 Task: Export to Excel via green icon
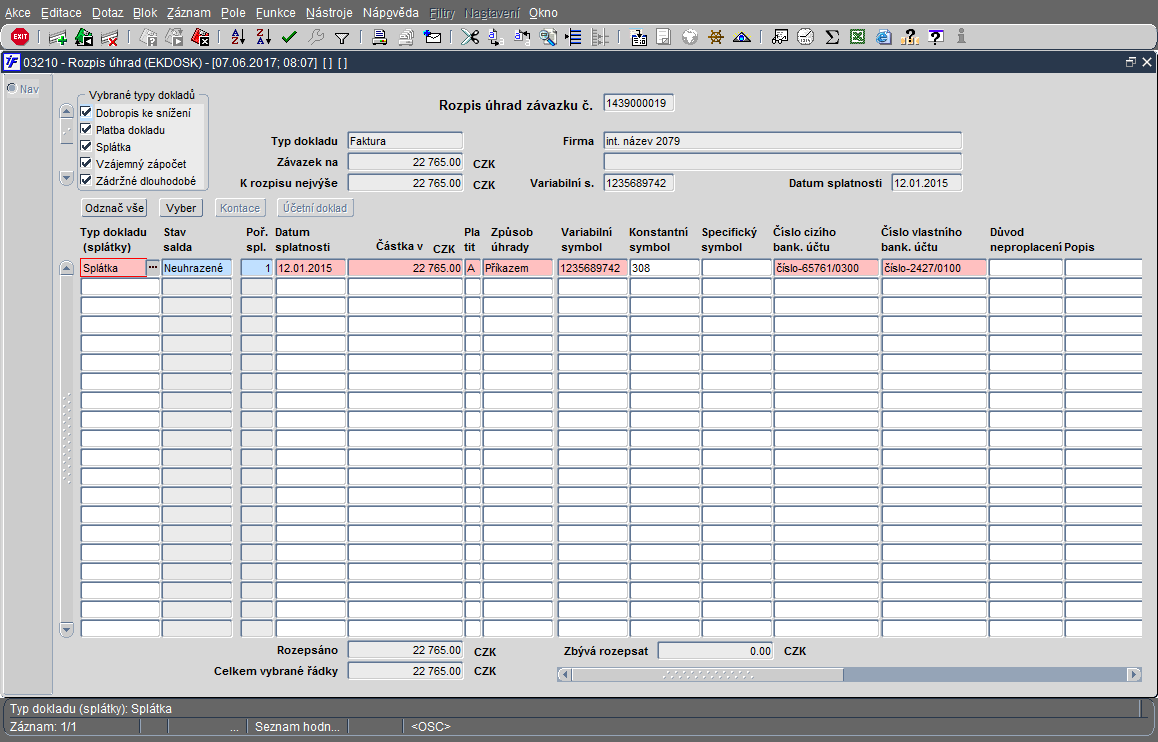[x=857, y=37]
